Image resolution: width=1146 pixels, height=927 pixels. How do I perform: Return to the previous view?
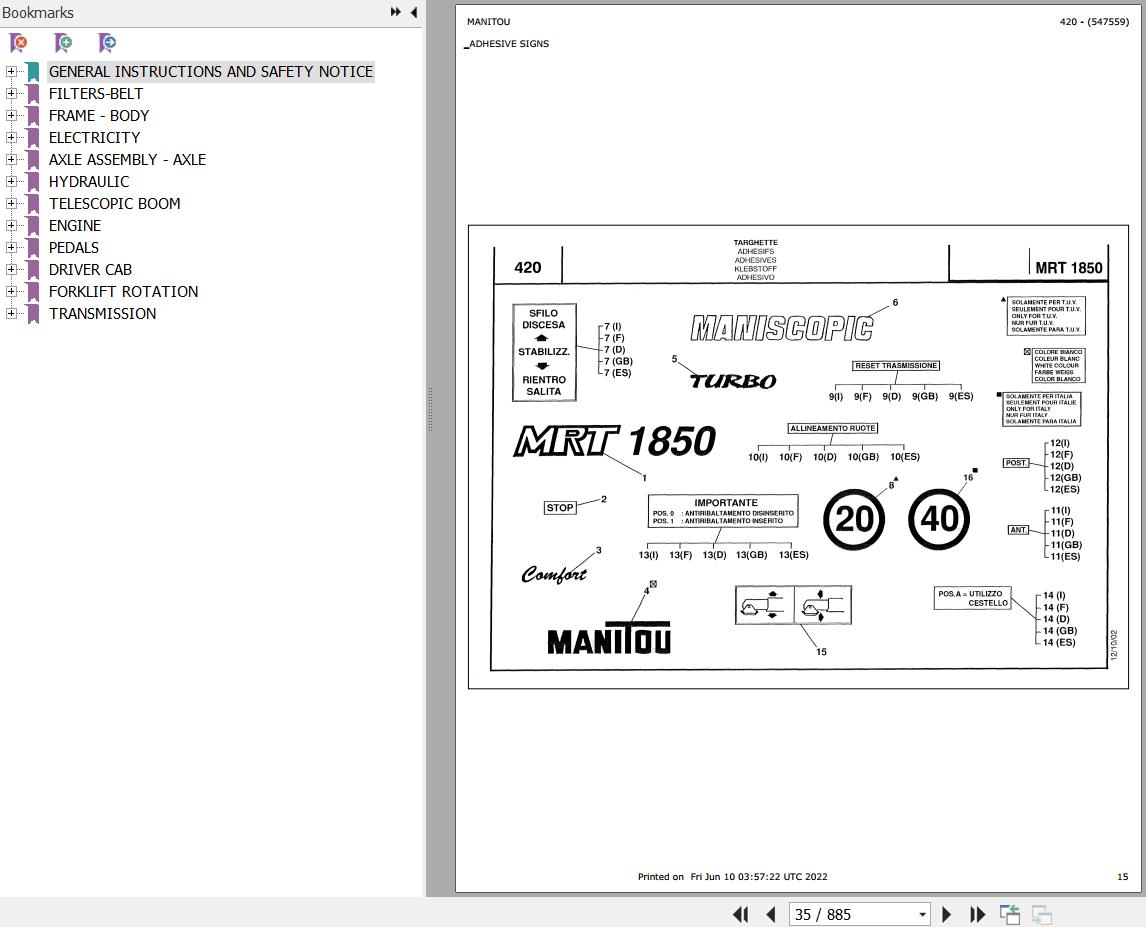[x=1009, y=914]
